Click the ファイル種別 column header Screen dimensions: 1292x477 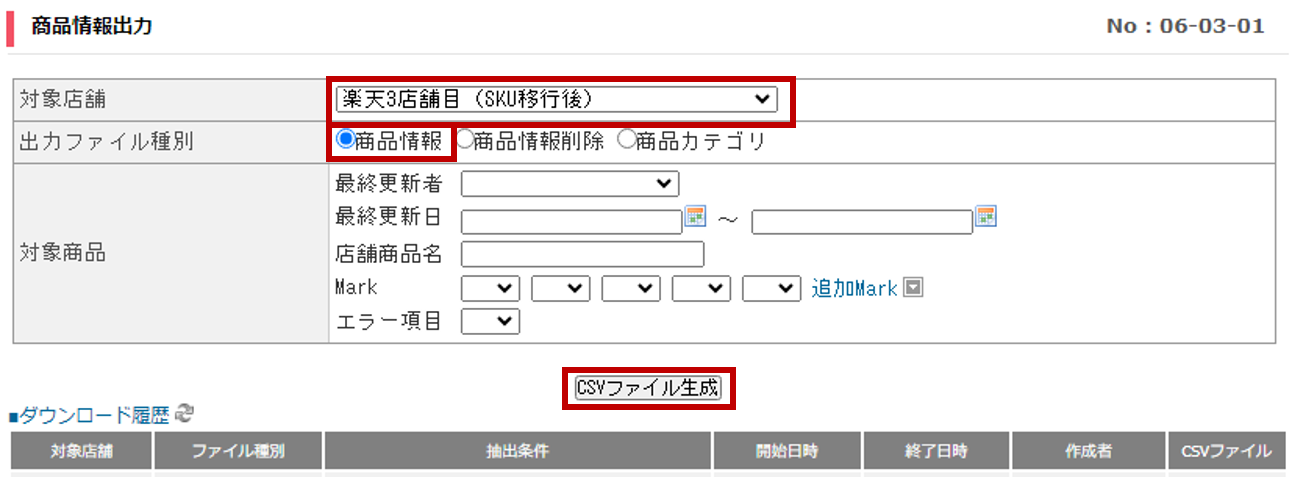pyautogui.click(x=239, y=451)
